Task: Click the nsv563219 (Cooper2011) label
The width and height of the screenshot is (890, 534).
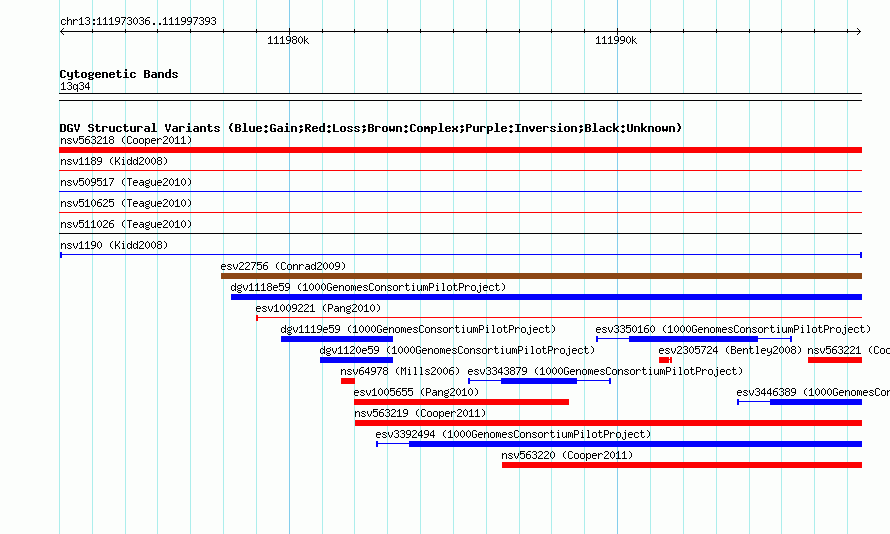Action: [420, 413]
